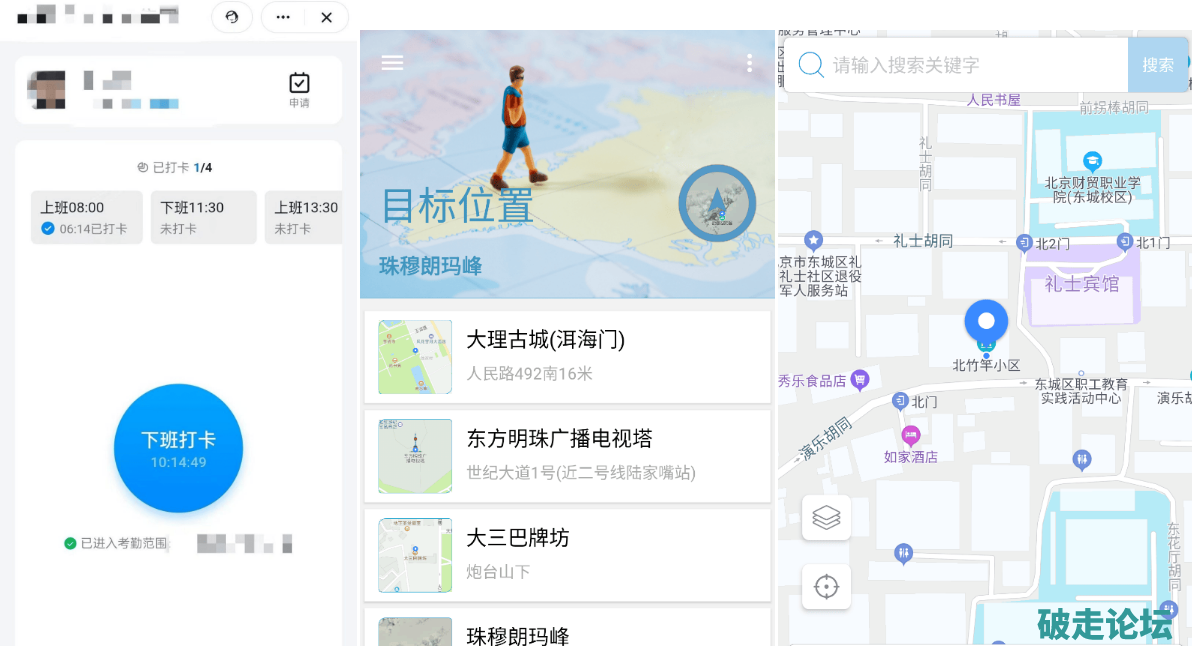Open the mini-program more options dots
The height and width of the screenshot is (646, 1192).
click(283, 17)
